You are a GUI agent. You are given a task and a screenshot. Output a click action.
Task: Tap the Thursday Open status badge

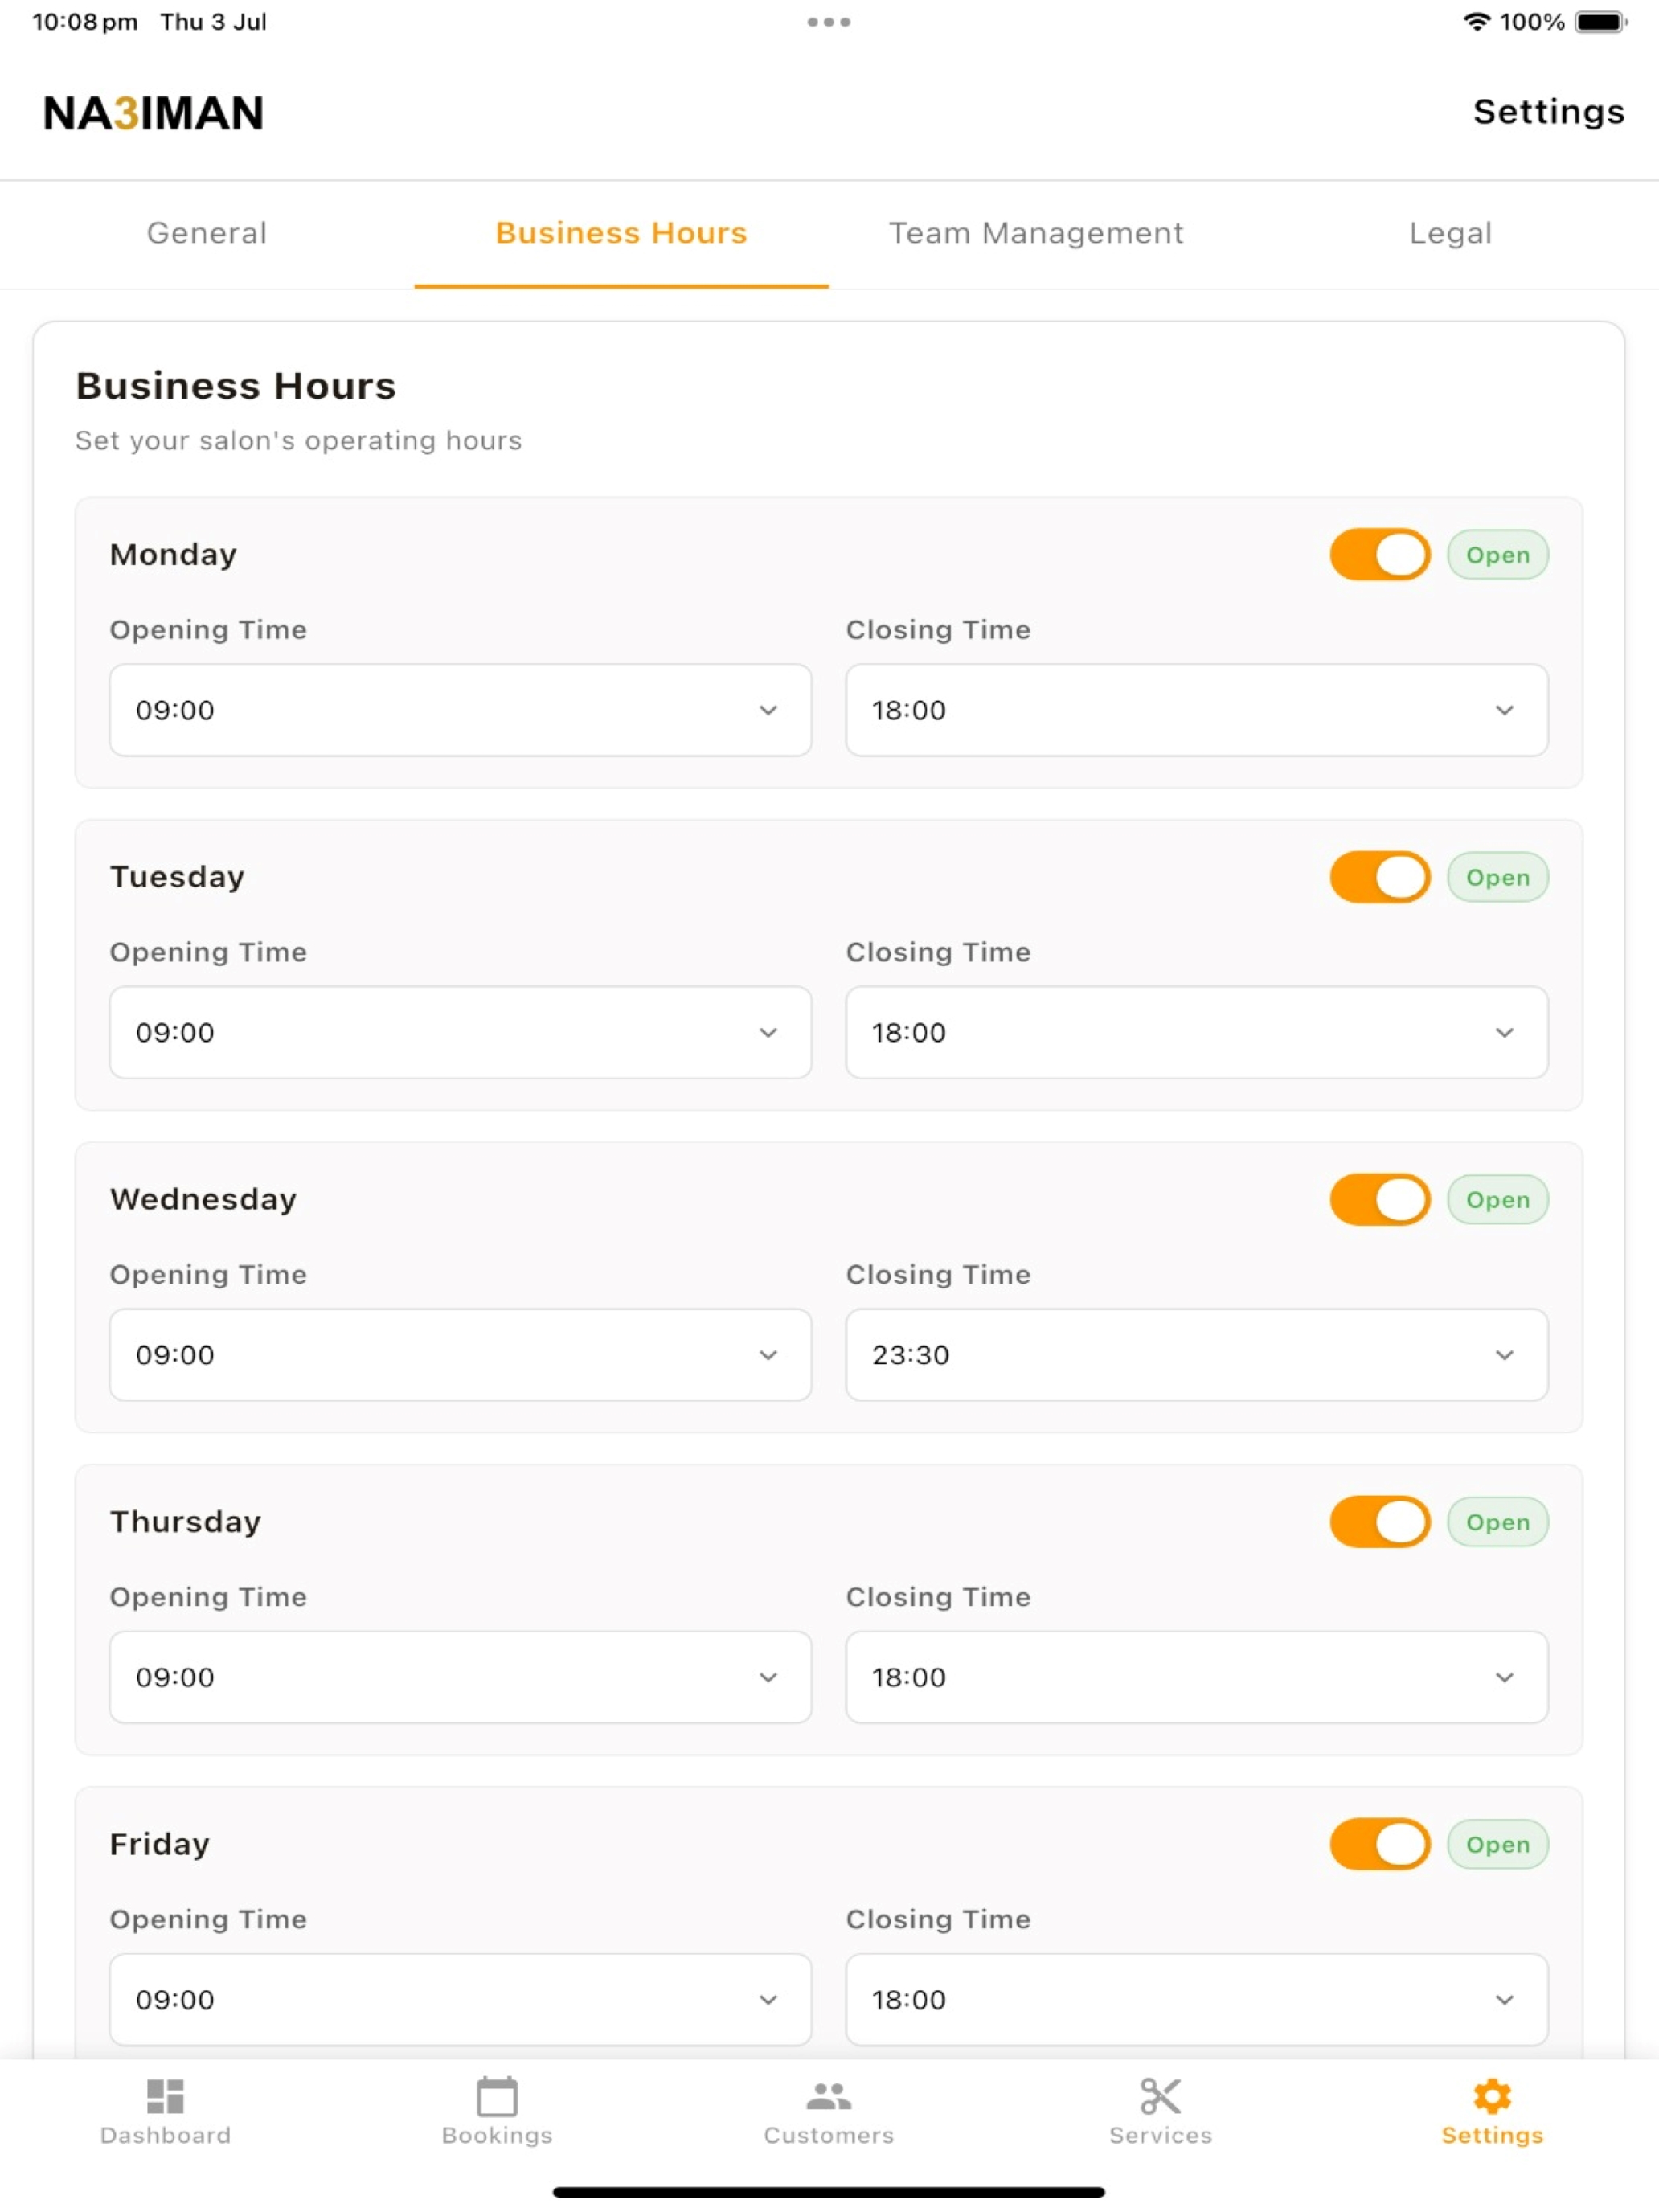[1497, 1522]
